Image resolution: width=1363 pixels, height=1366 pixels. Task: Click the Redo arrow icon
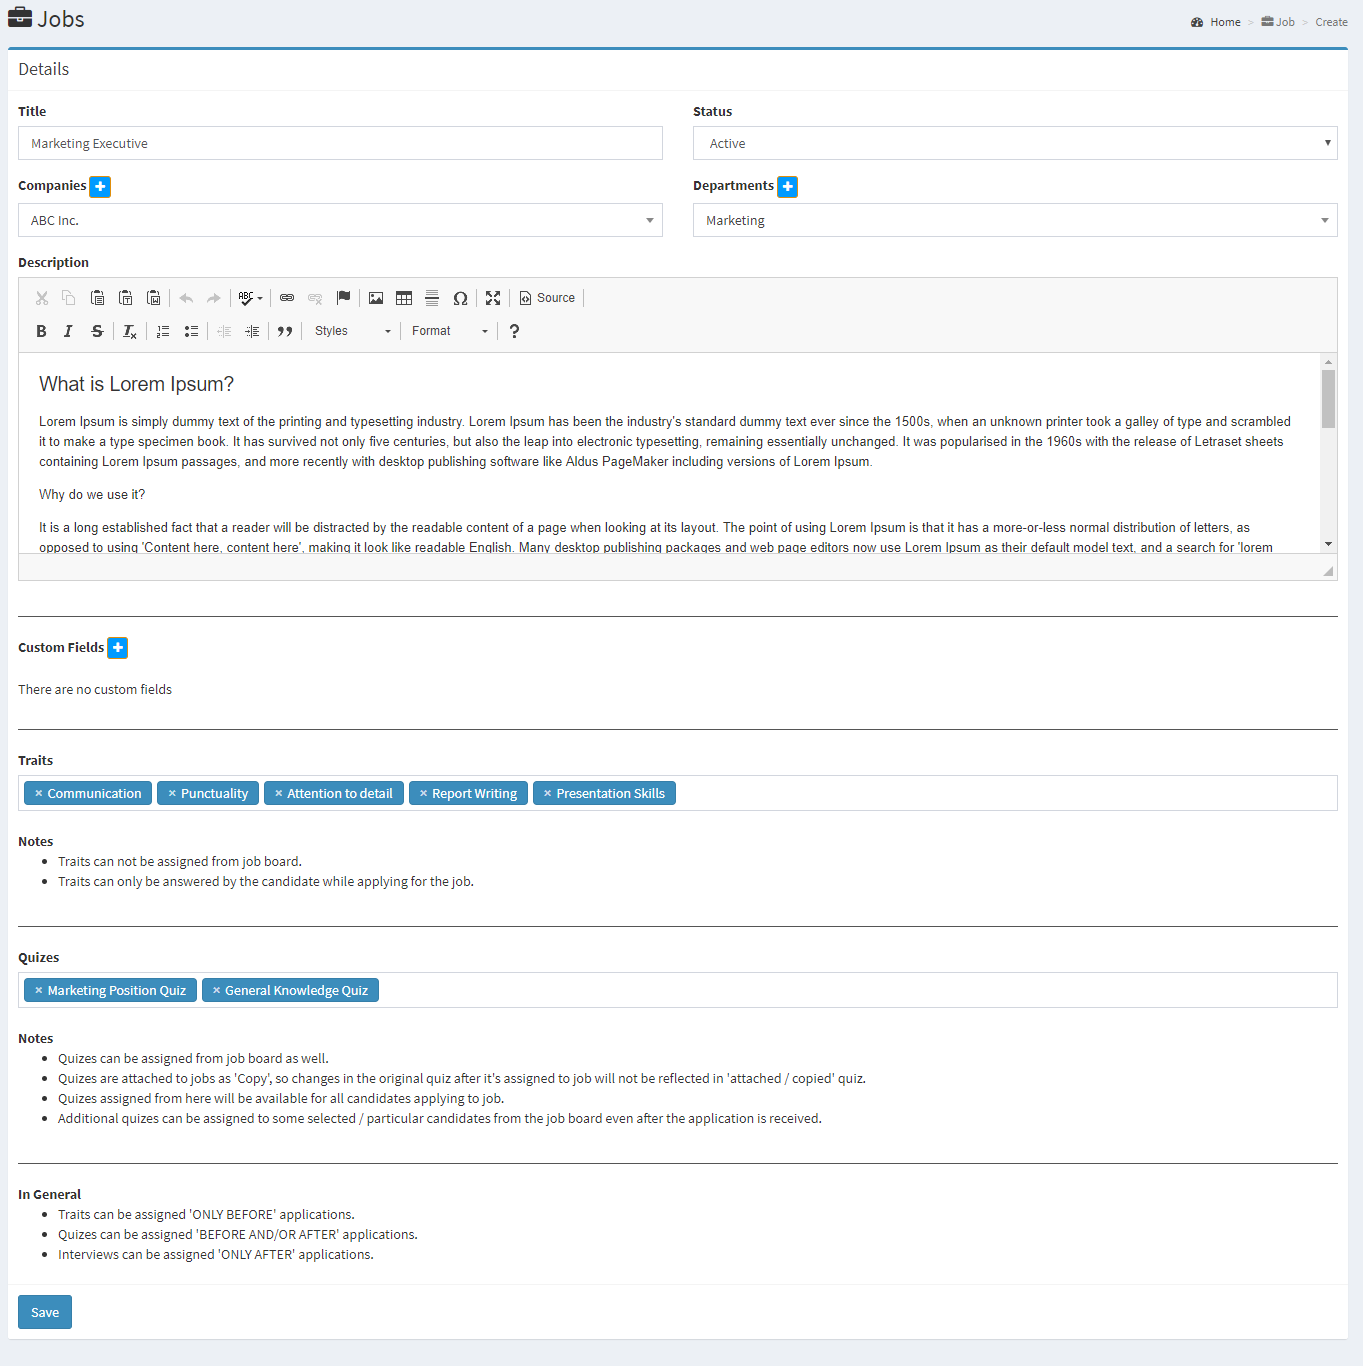point(214,298)
